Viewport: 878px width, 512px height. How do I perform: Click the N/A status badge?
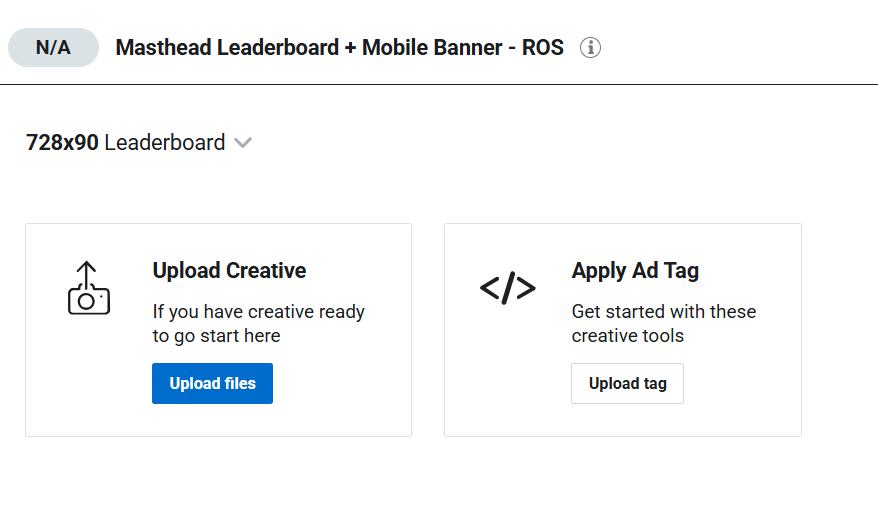click(53, 47)
